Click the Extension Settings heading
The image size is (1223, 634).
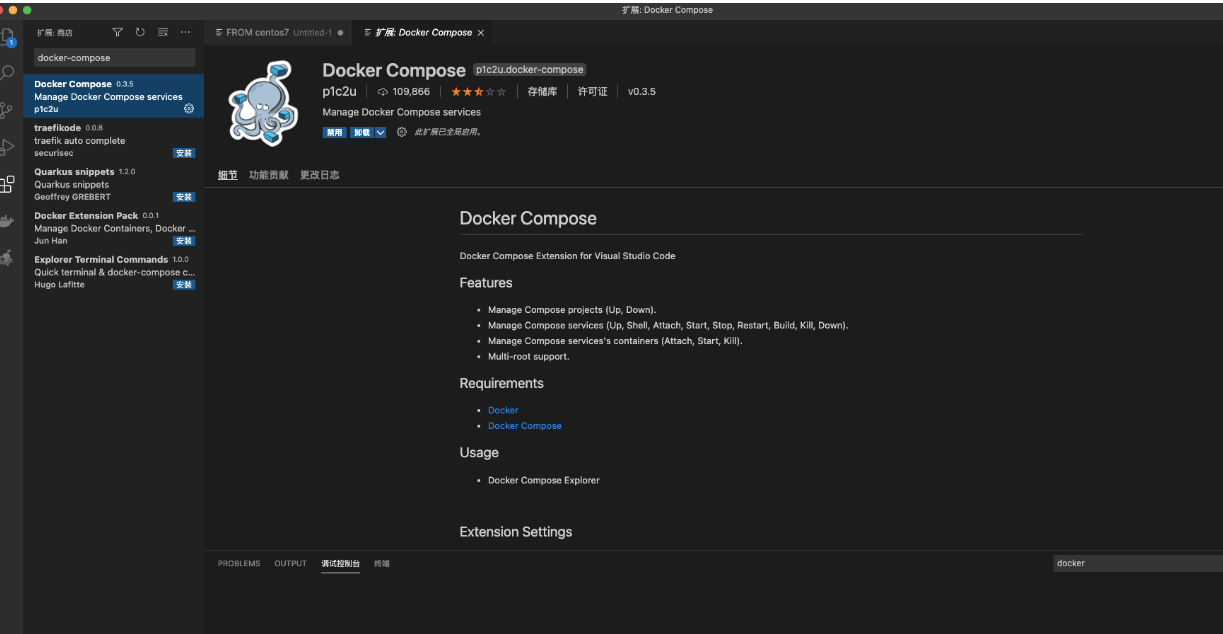516,531
